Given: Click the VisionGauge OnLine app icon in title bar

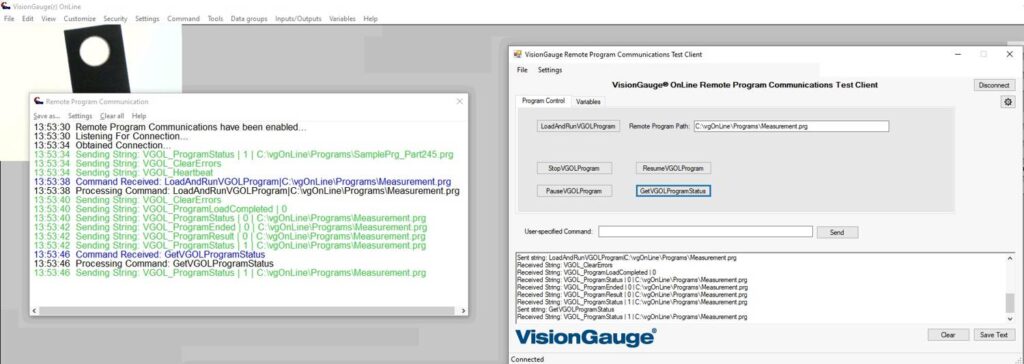Looking at the screenshot, I should click(7, 7).
